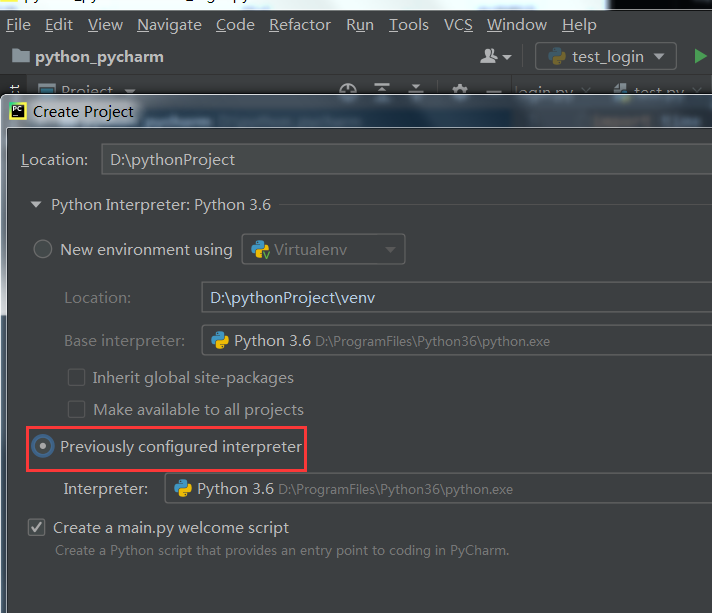Open the Run menu

(360, 25)
